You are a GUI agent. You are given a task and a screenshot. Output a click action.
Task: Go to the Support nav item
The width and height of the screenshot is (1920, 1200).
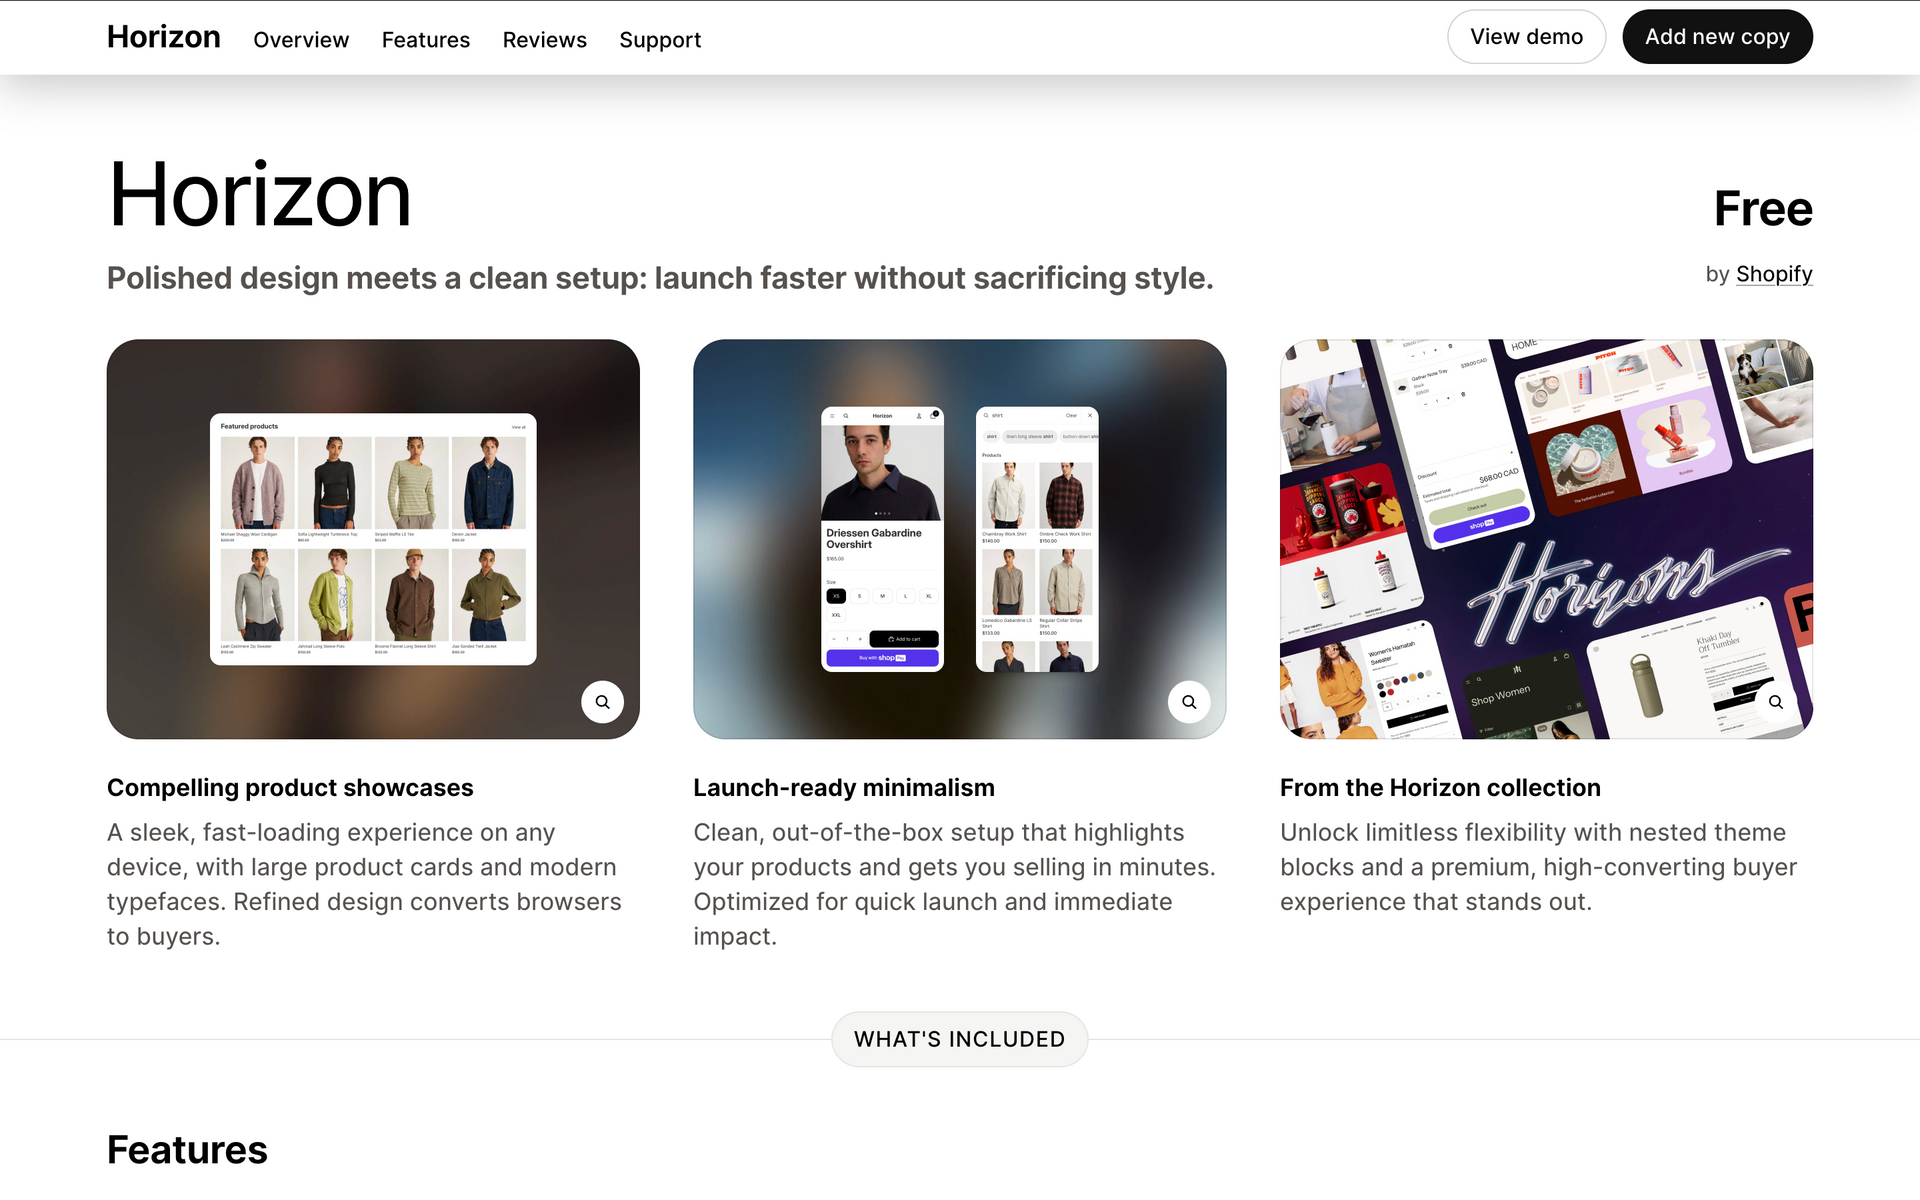click(660, 40)
